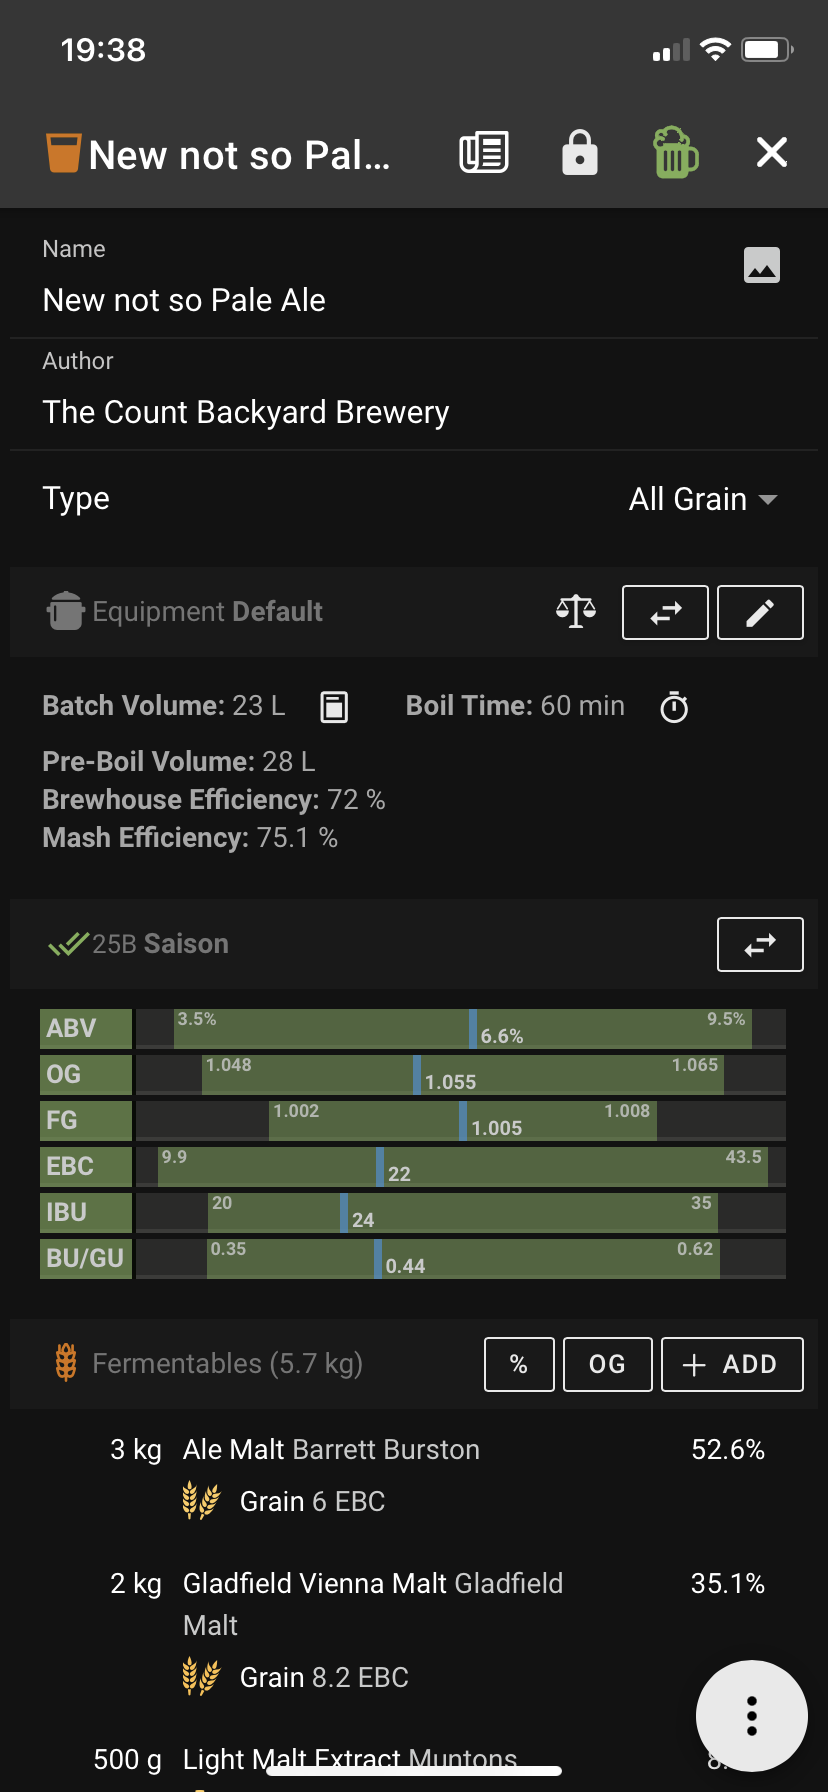Open the recipe notes newspaper icon
This screenshot has width=828, height=1792.
pos(484,153)
